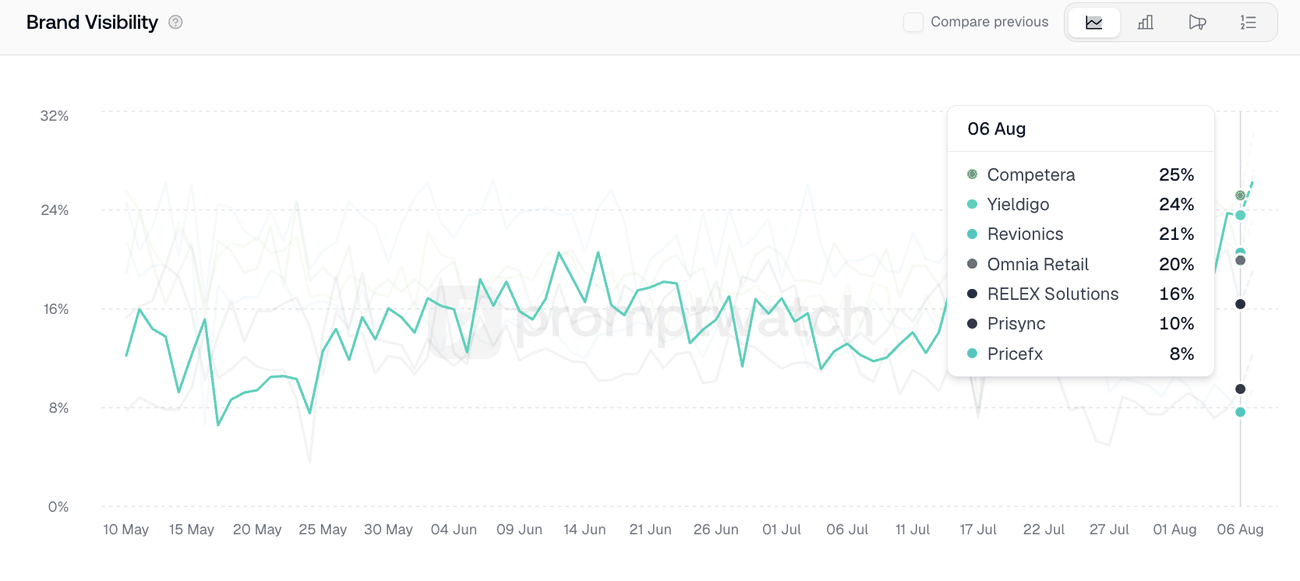Click the 01 Aug x-axis label

coord(1174,530)
